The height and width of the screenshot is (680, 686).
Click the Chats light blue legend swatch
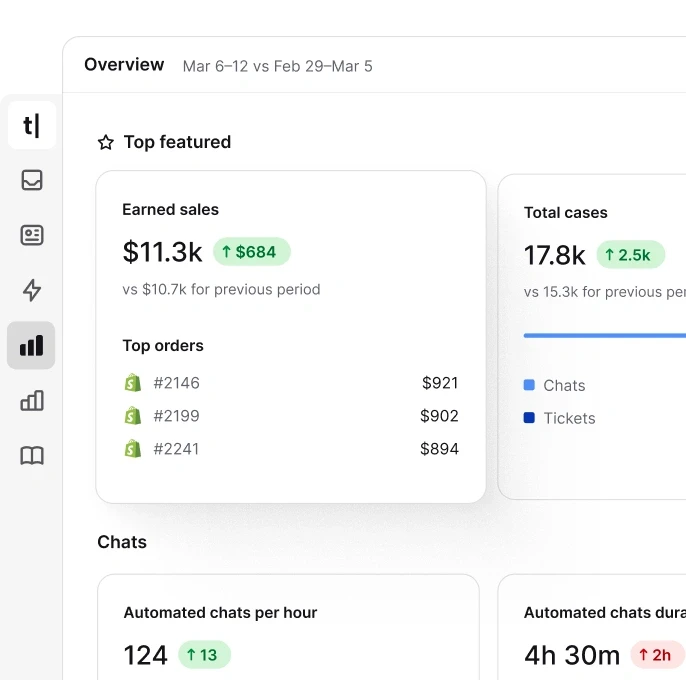click(529, 385)
